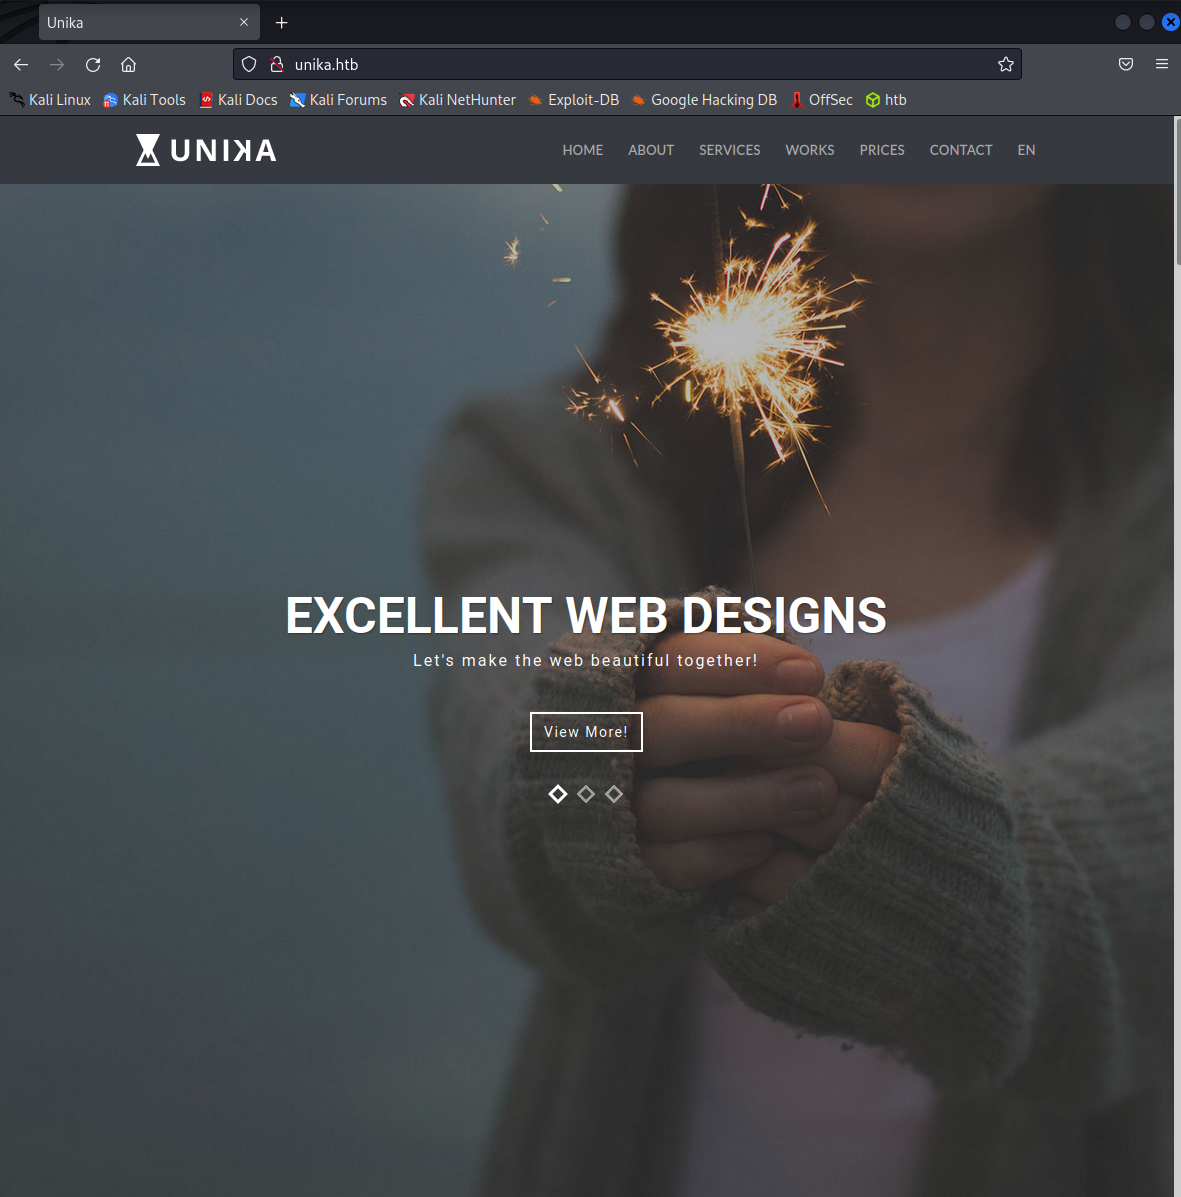Open the SERVICES navigation item
The width and height of the screenshot is (1181, 1197).
point(729,150)
